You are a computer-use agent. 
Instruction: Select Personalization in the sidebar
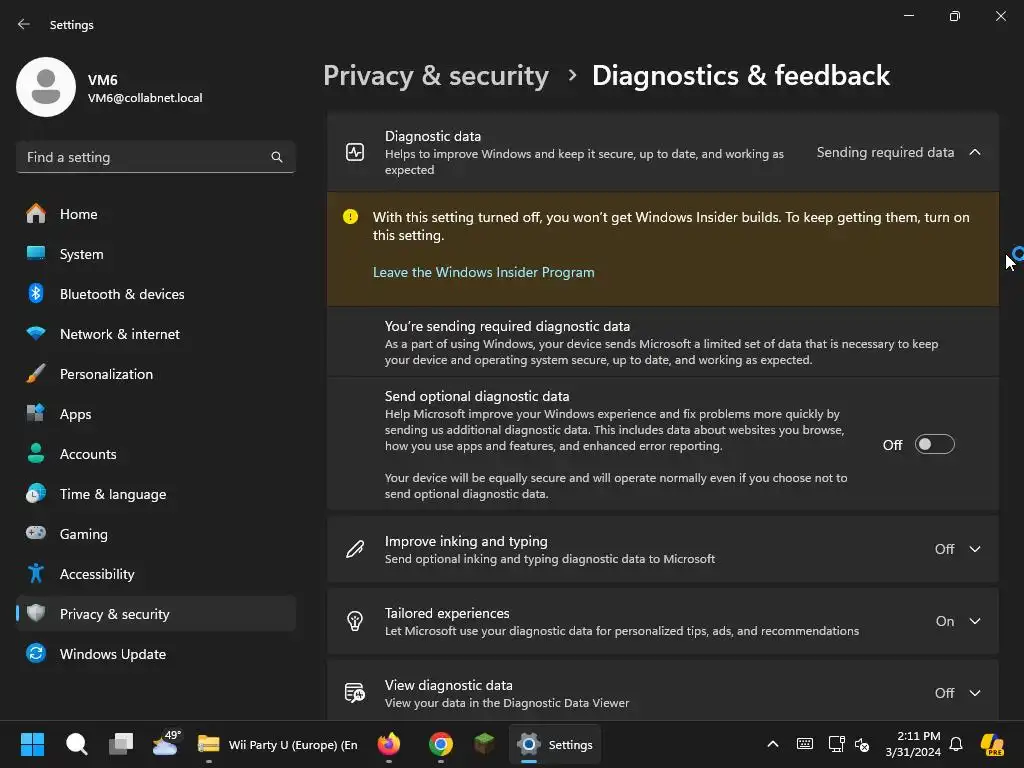pos(106,374)
